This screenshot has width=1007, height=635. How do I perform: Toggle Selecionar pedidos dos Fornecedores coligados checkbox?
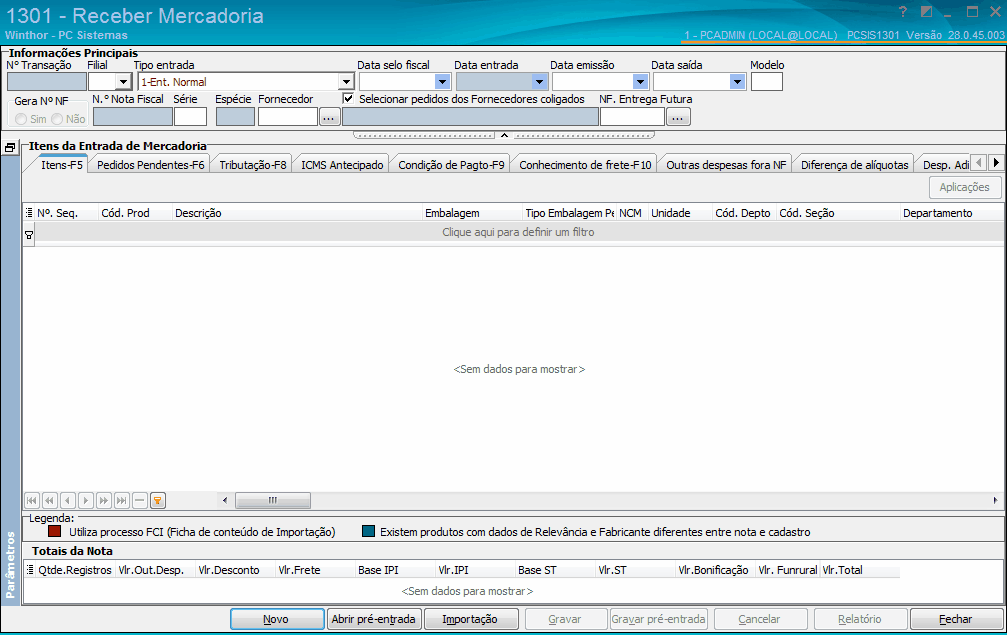pos(348,99)
